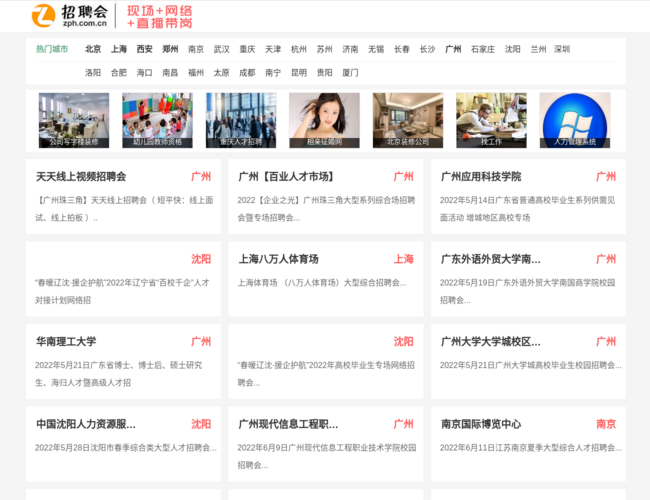Screen dimensions: 650x500
Task: Open the 公司写字楼装修 thumbnail
Action: click(74, 120)
